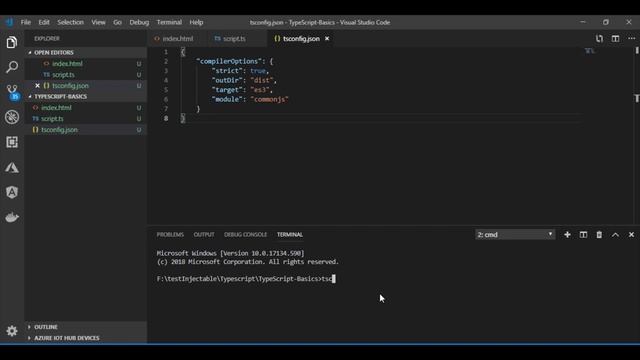The height and width of the screenshot is (360, 640).
Task: Click the "target" line in editor
Action: click(x=242, y=90)
